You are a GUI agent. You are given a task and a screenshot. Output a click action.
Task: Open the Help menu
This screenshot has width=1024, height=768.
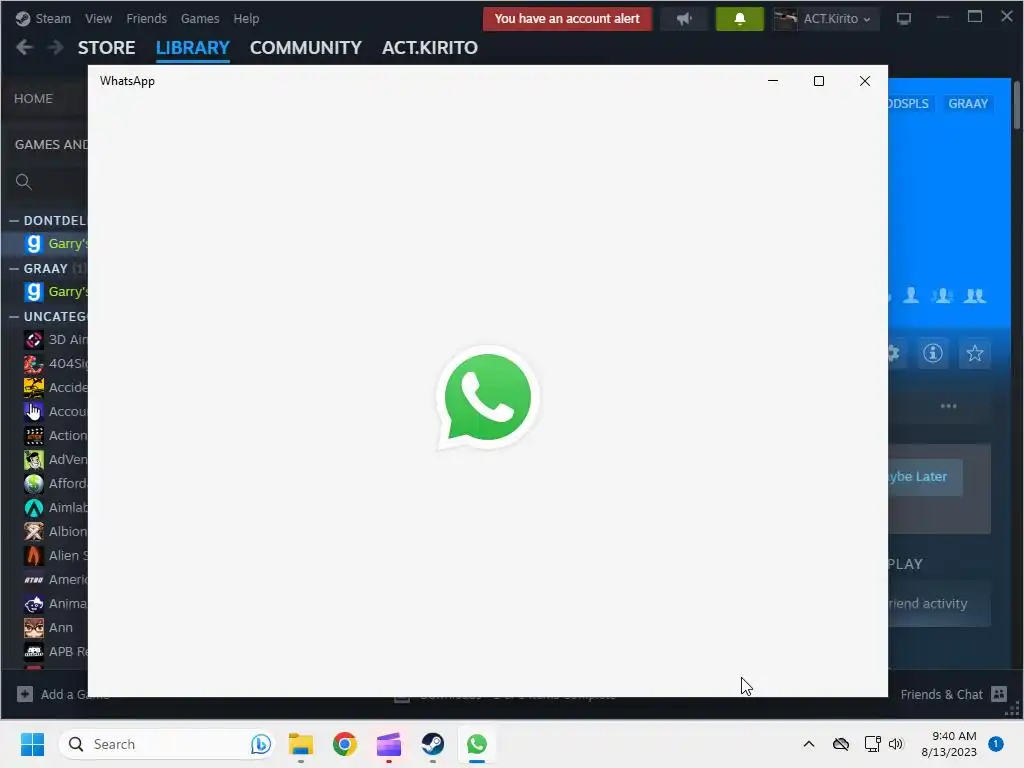tap(246, 19)
